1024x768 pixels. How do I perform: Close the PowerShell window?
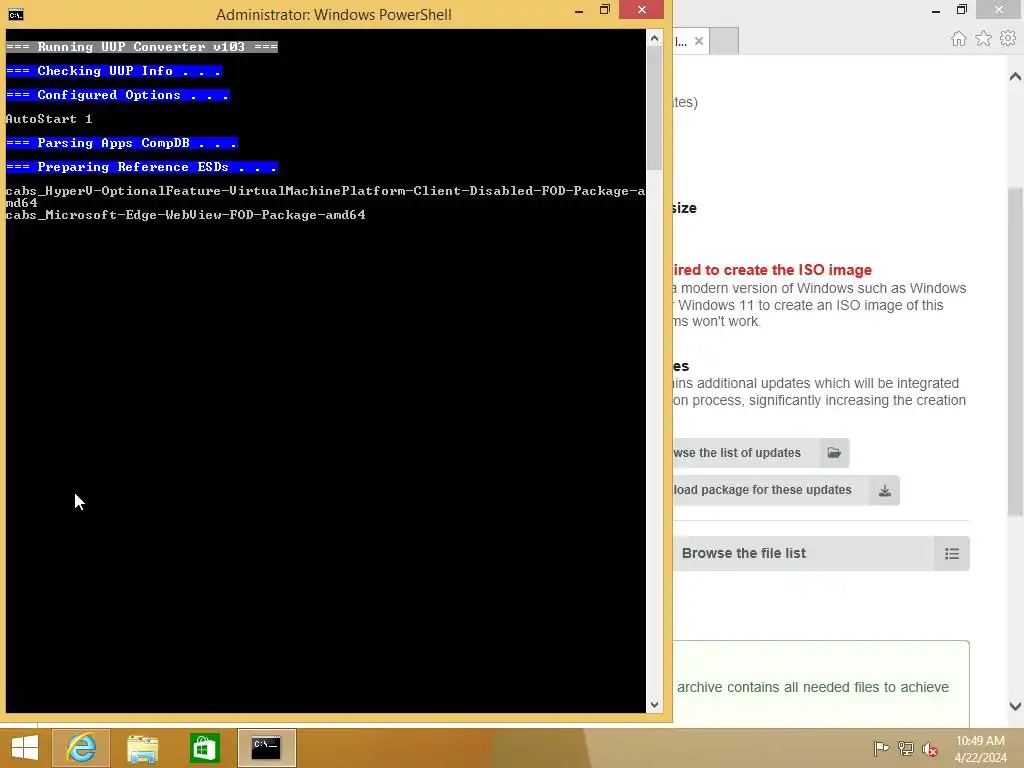tap(641, 9)
